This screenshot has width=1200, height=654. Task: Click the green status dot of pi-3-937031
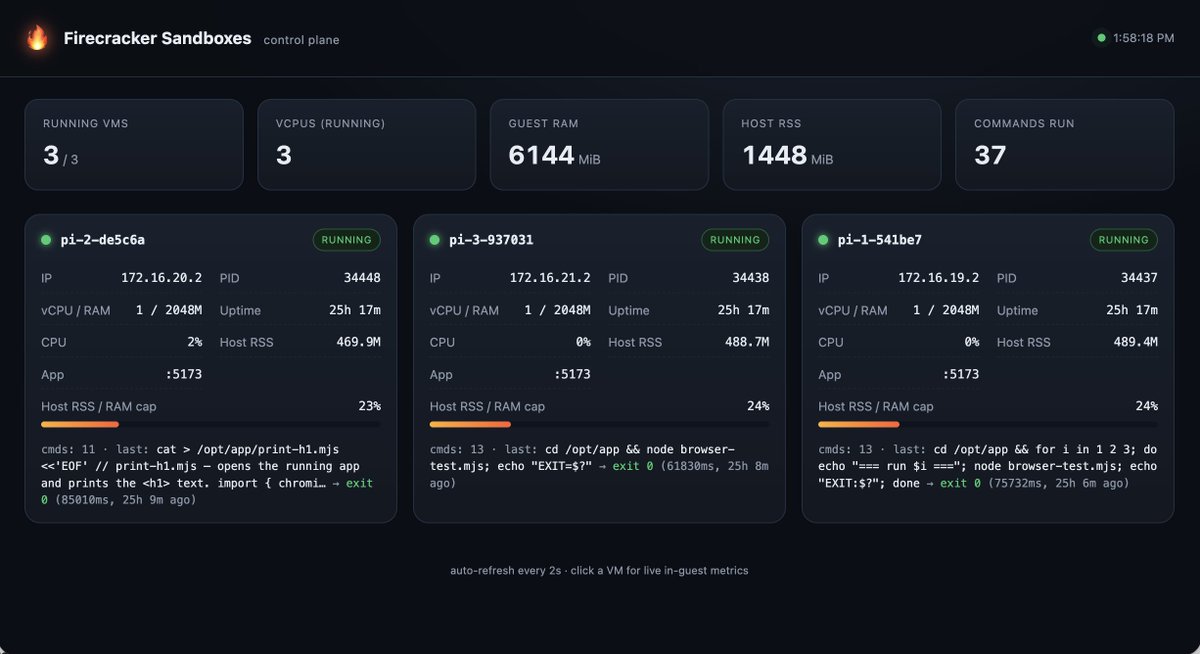434,240
